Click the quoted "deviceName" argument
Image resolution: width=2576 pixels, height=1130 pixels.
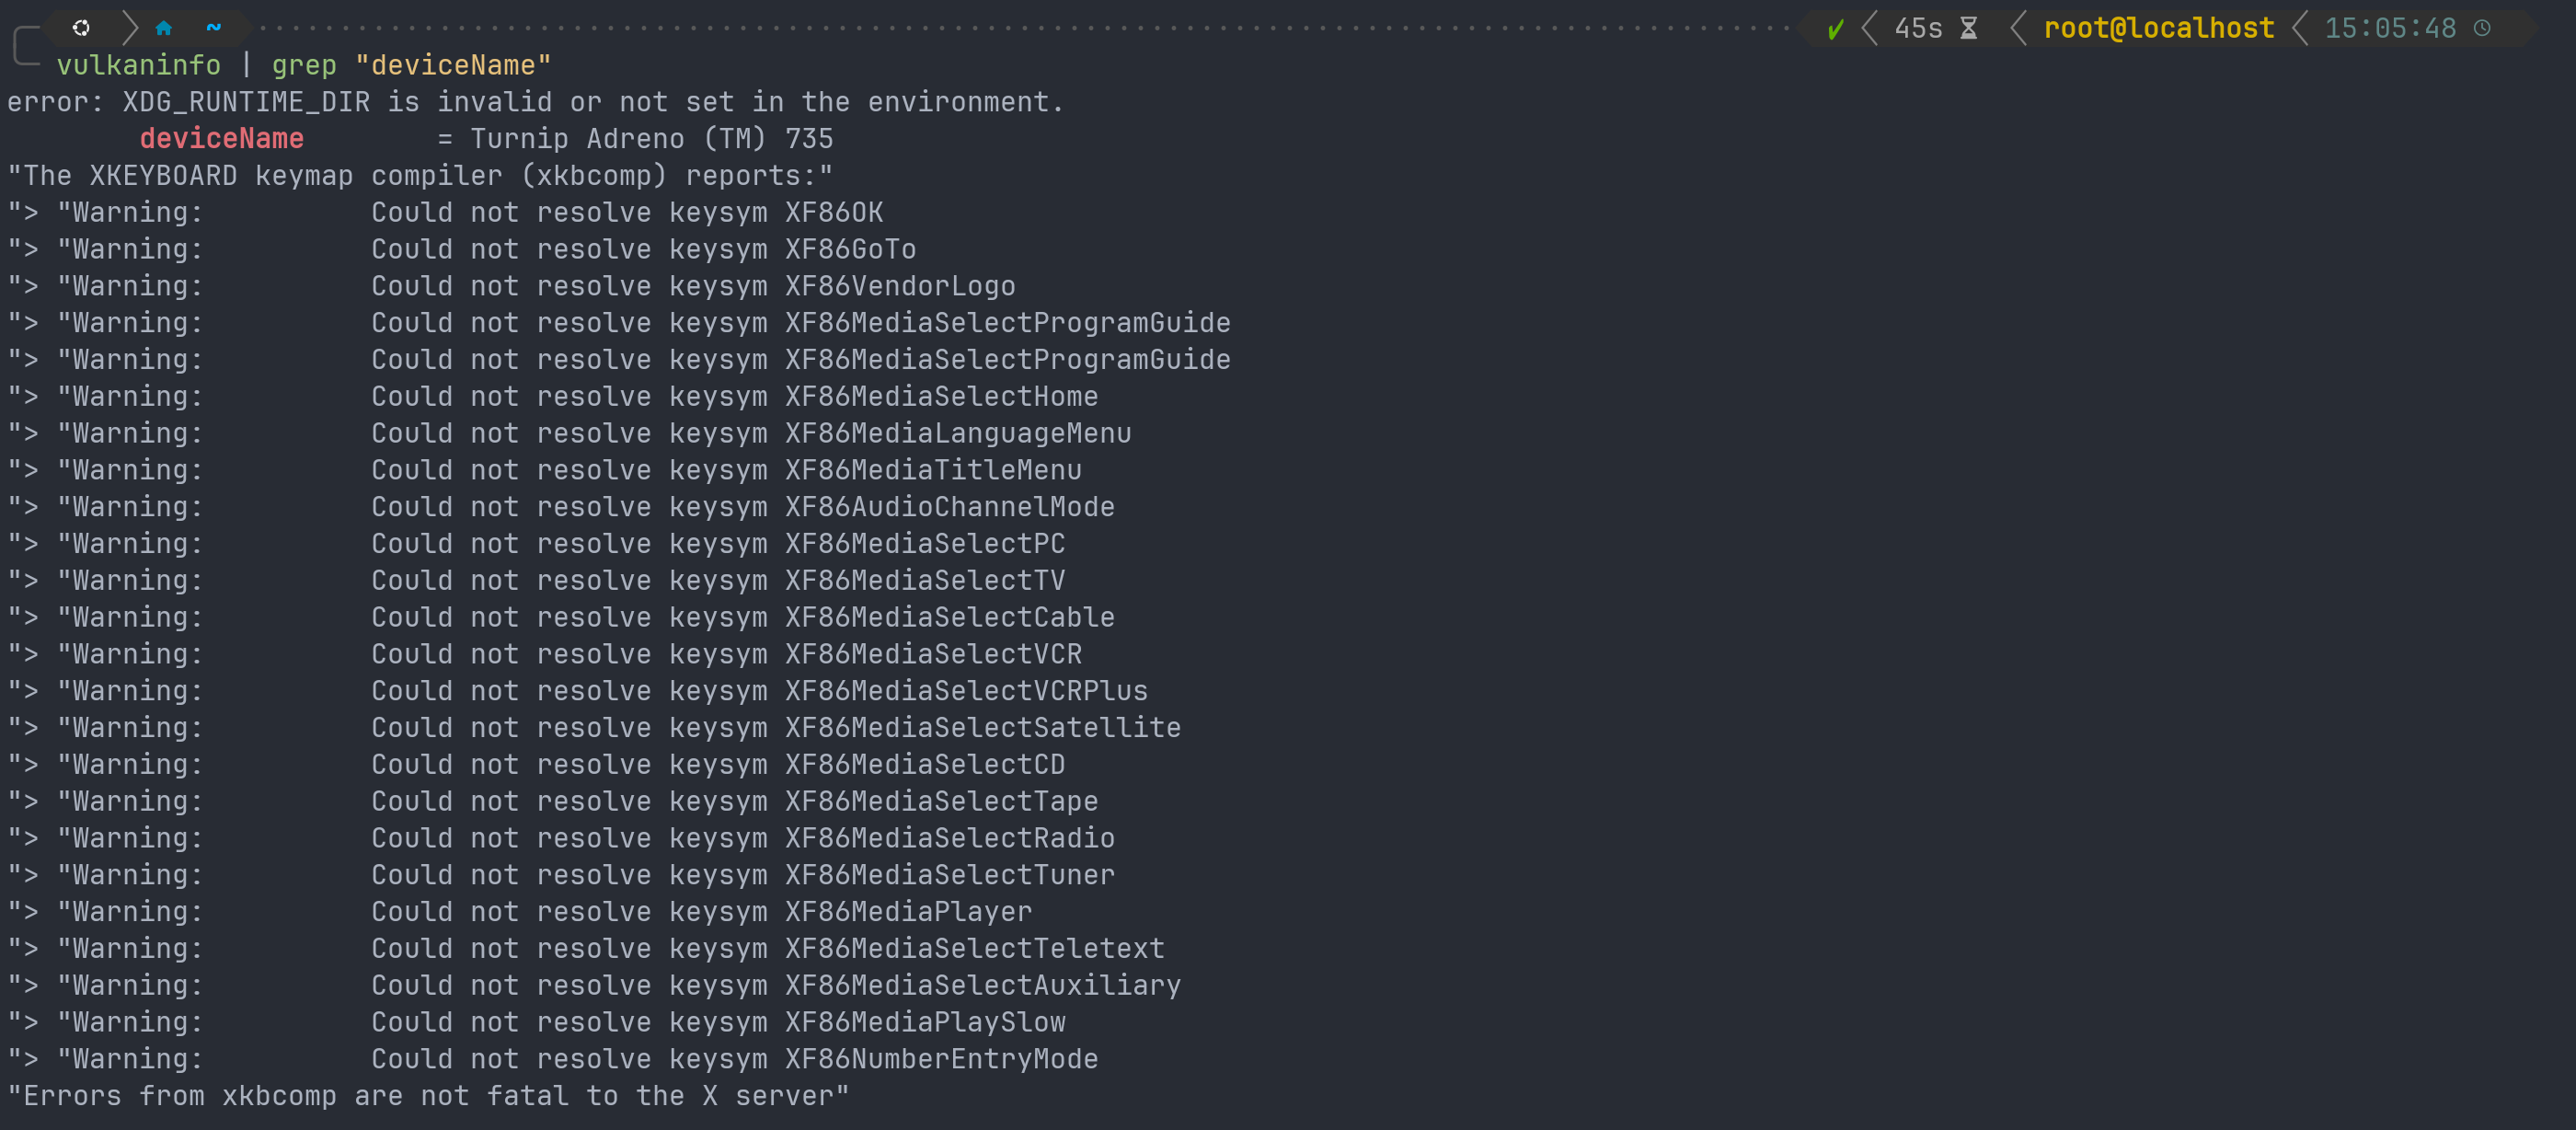point(453,65)
